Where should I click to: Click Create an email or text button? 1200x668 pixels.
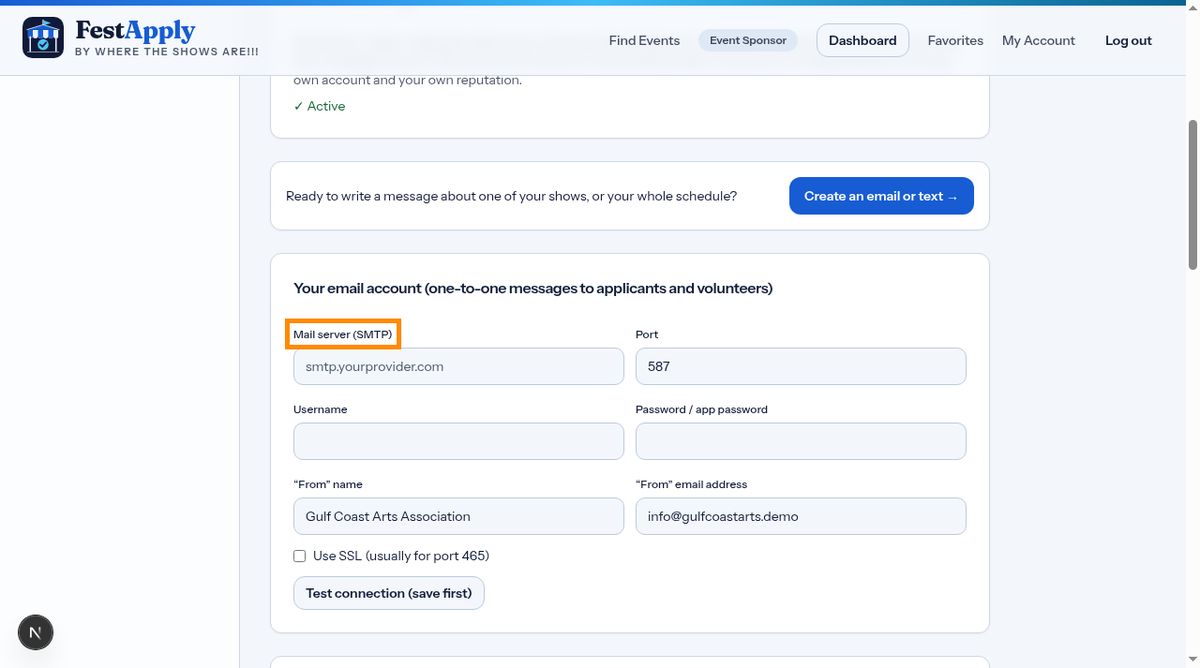coord(881,196)
